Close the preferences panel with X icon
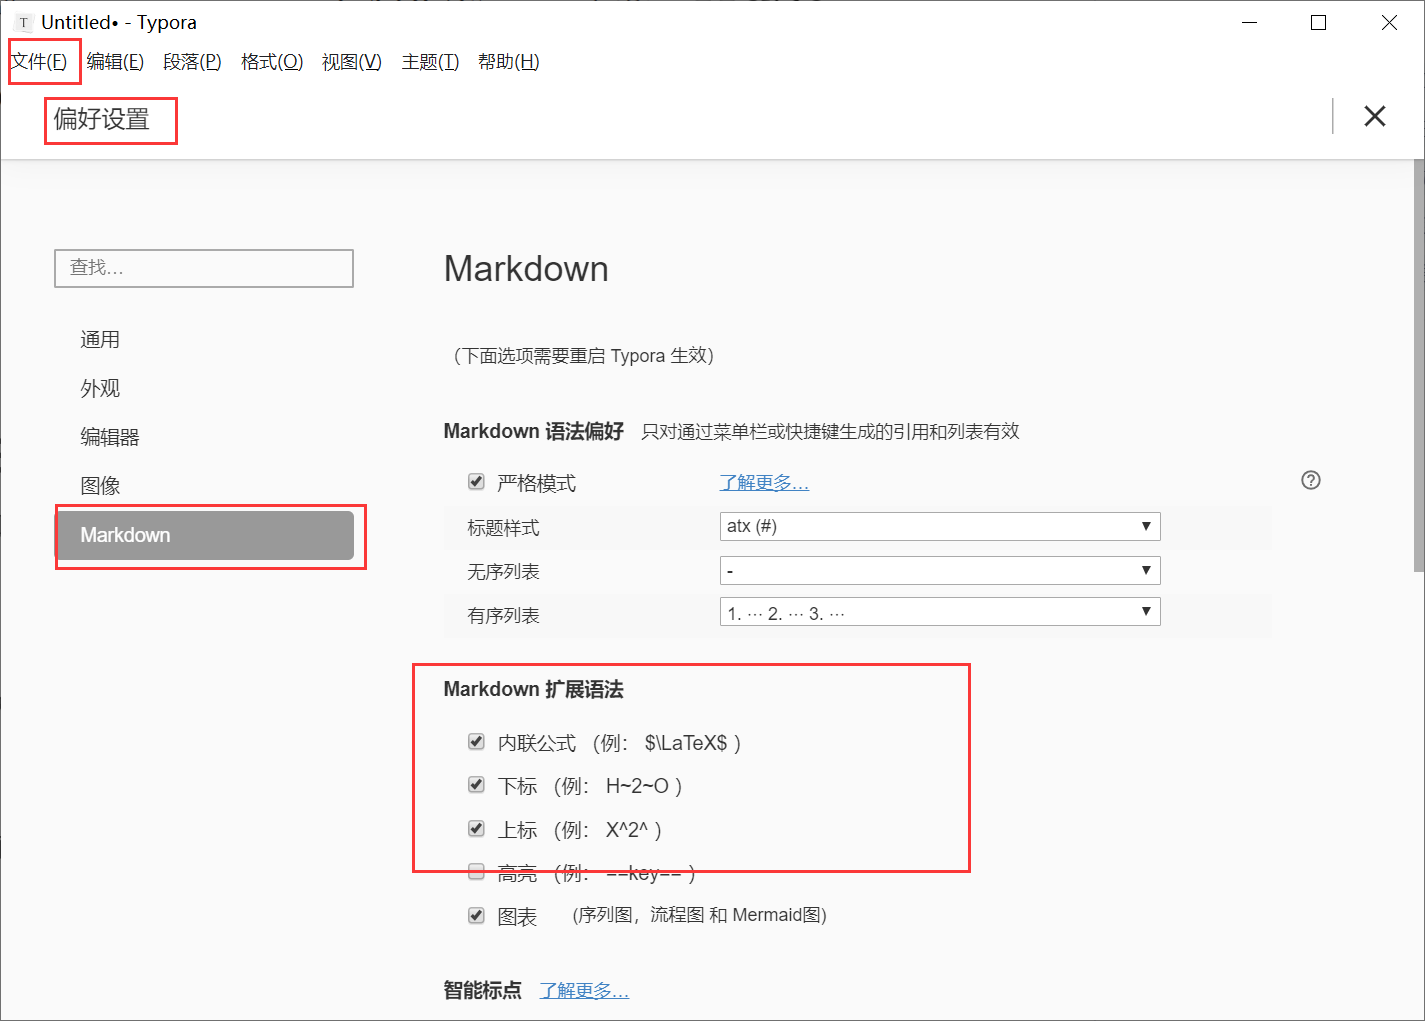Screen dimensions: 1425x1021 (x=1375, y=116)
